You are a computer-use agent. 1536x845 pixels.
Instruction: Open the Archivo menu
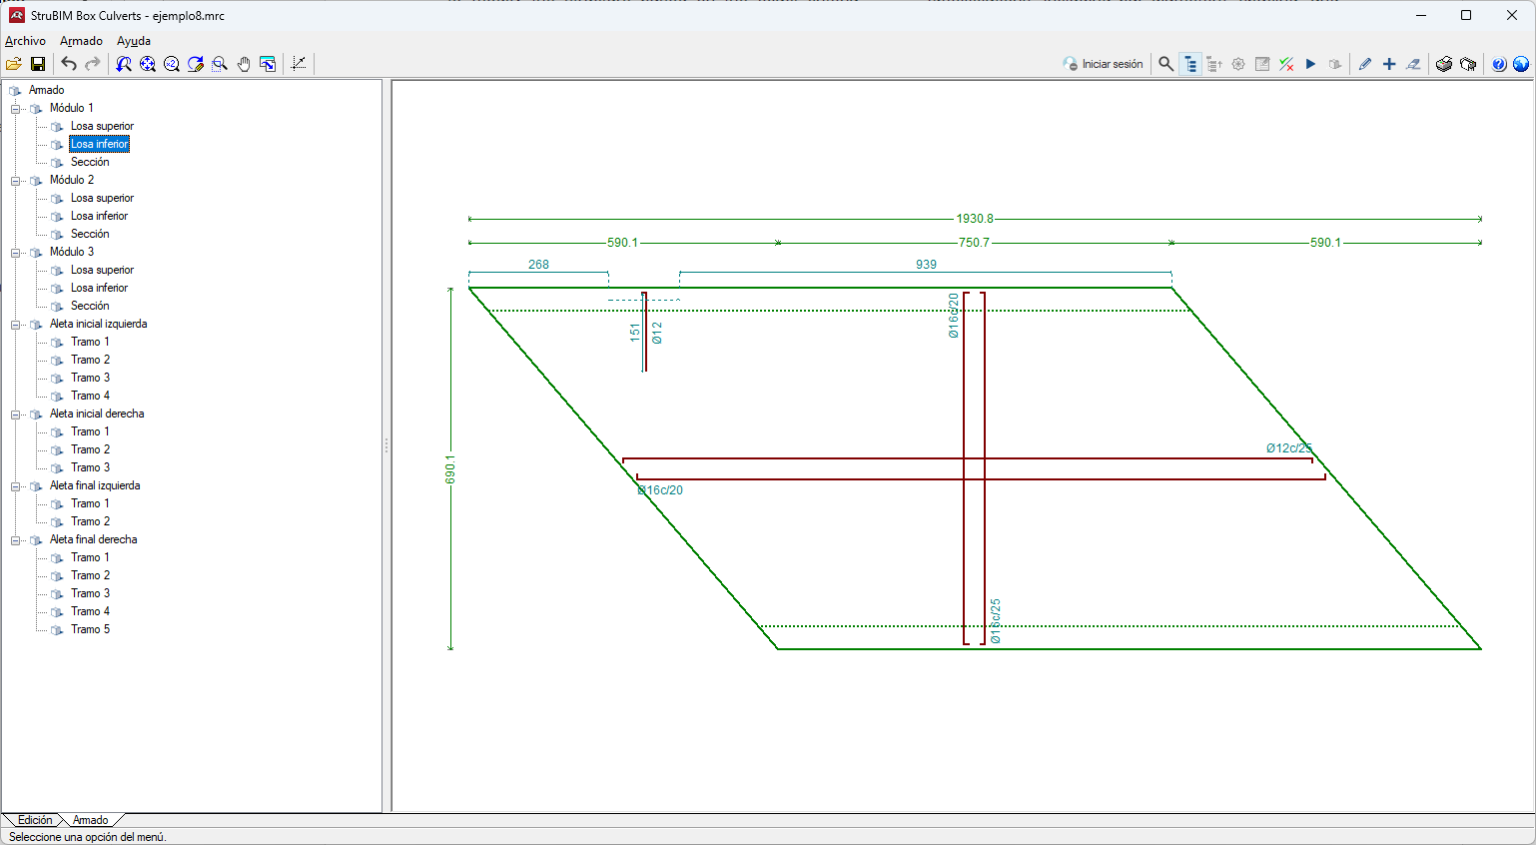24,40
